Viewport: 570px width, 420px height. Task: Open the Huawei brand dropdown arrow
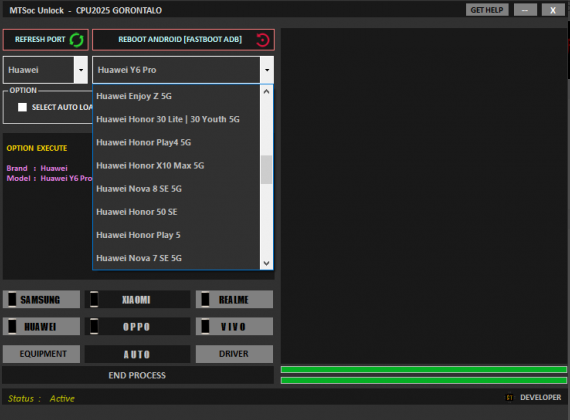81,70
